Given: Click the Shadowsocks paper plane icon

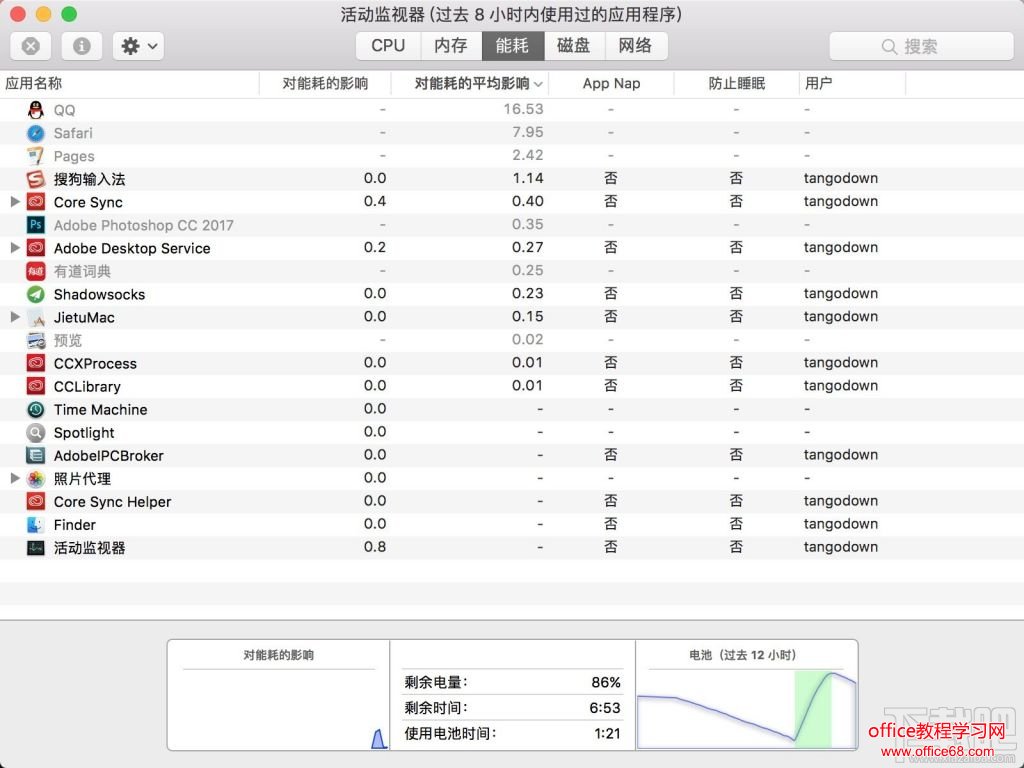Looking at the screenshot, I should tap(36, 294).
